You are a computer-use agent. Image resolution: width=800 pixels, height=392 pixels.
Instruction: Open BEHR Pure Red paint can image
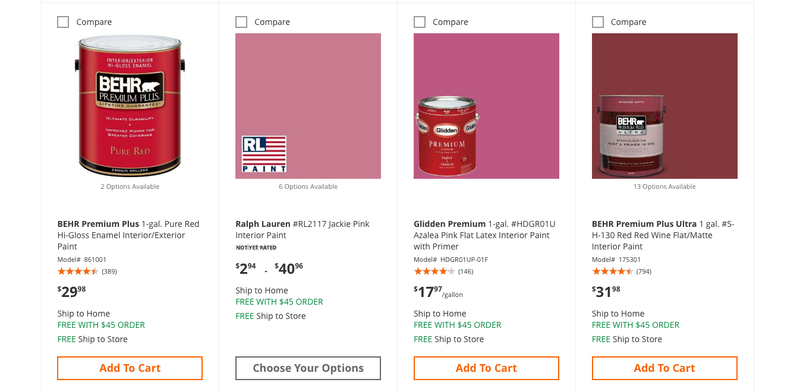[130, 106]
